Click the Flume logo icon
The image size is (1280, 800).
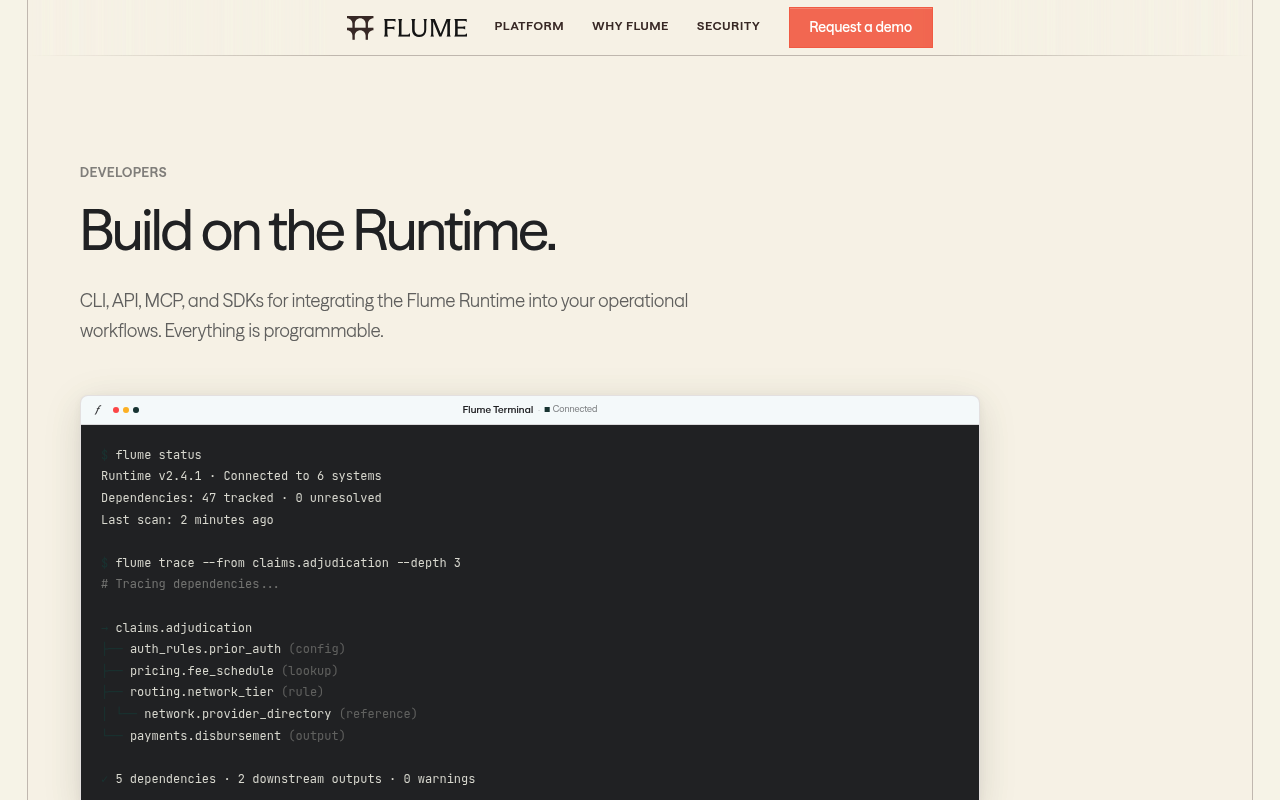coord(360,28)
